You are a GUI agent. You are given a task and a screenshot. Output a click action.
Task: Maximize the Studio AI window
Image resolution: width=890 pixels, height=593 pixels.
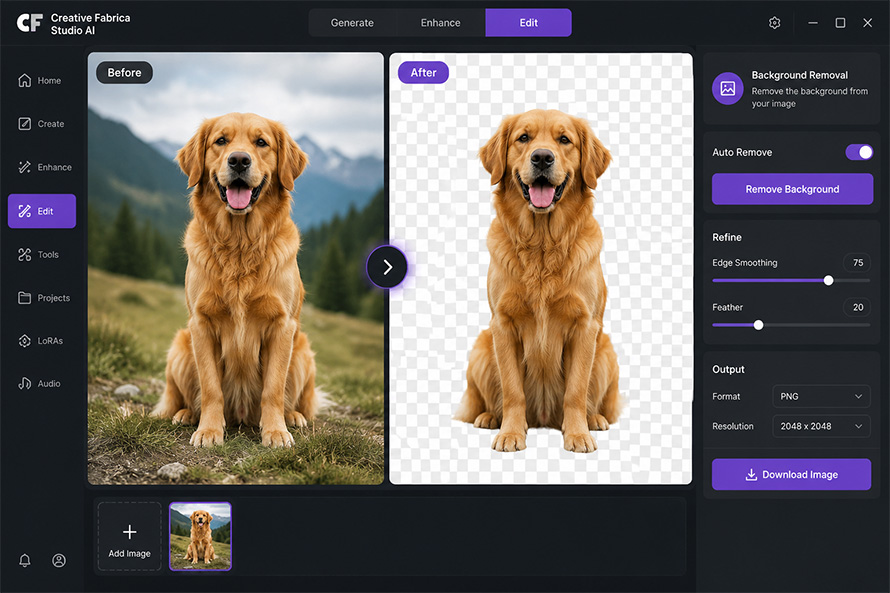point(841,23)
